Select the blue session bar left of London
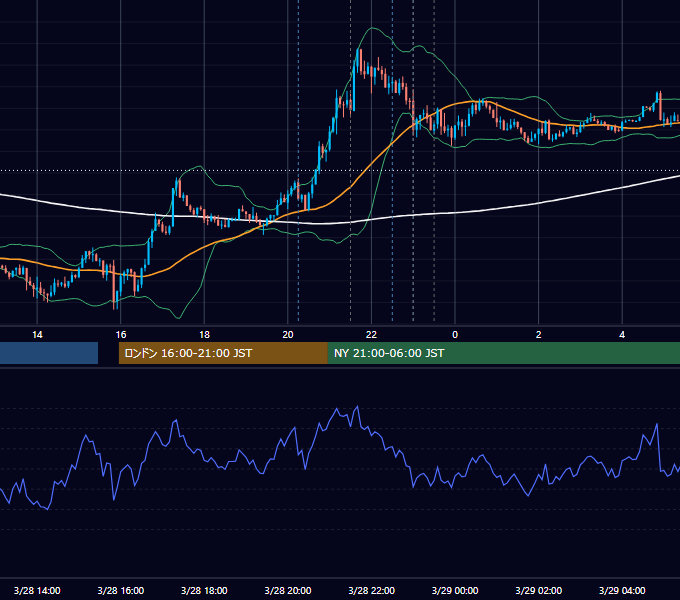This screenshot has height=600, width=680. point(49,353)
